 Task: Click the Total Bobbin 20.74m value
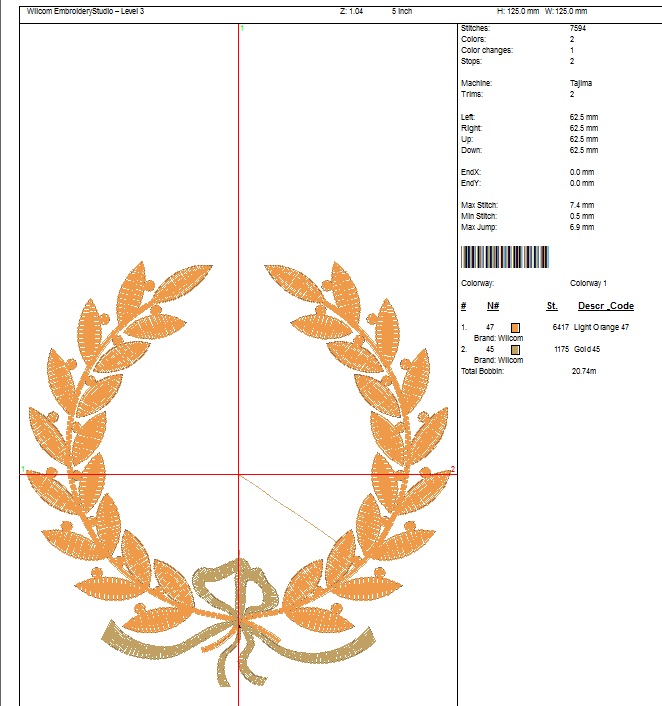tap(583, 371)
